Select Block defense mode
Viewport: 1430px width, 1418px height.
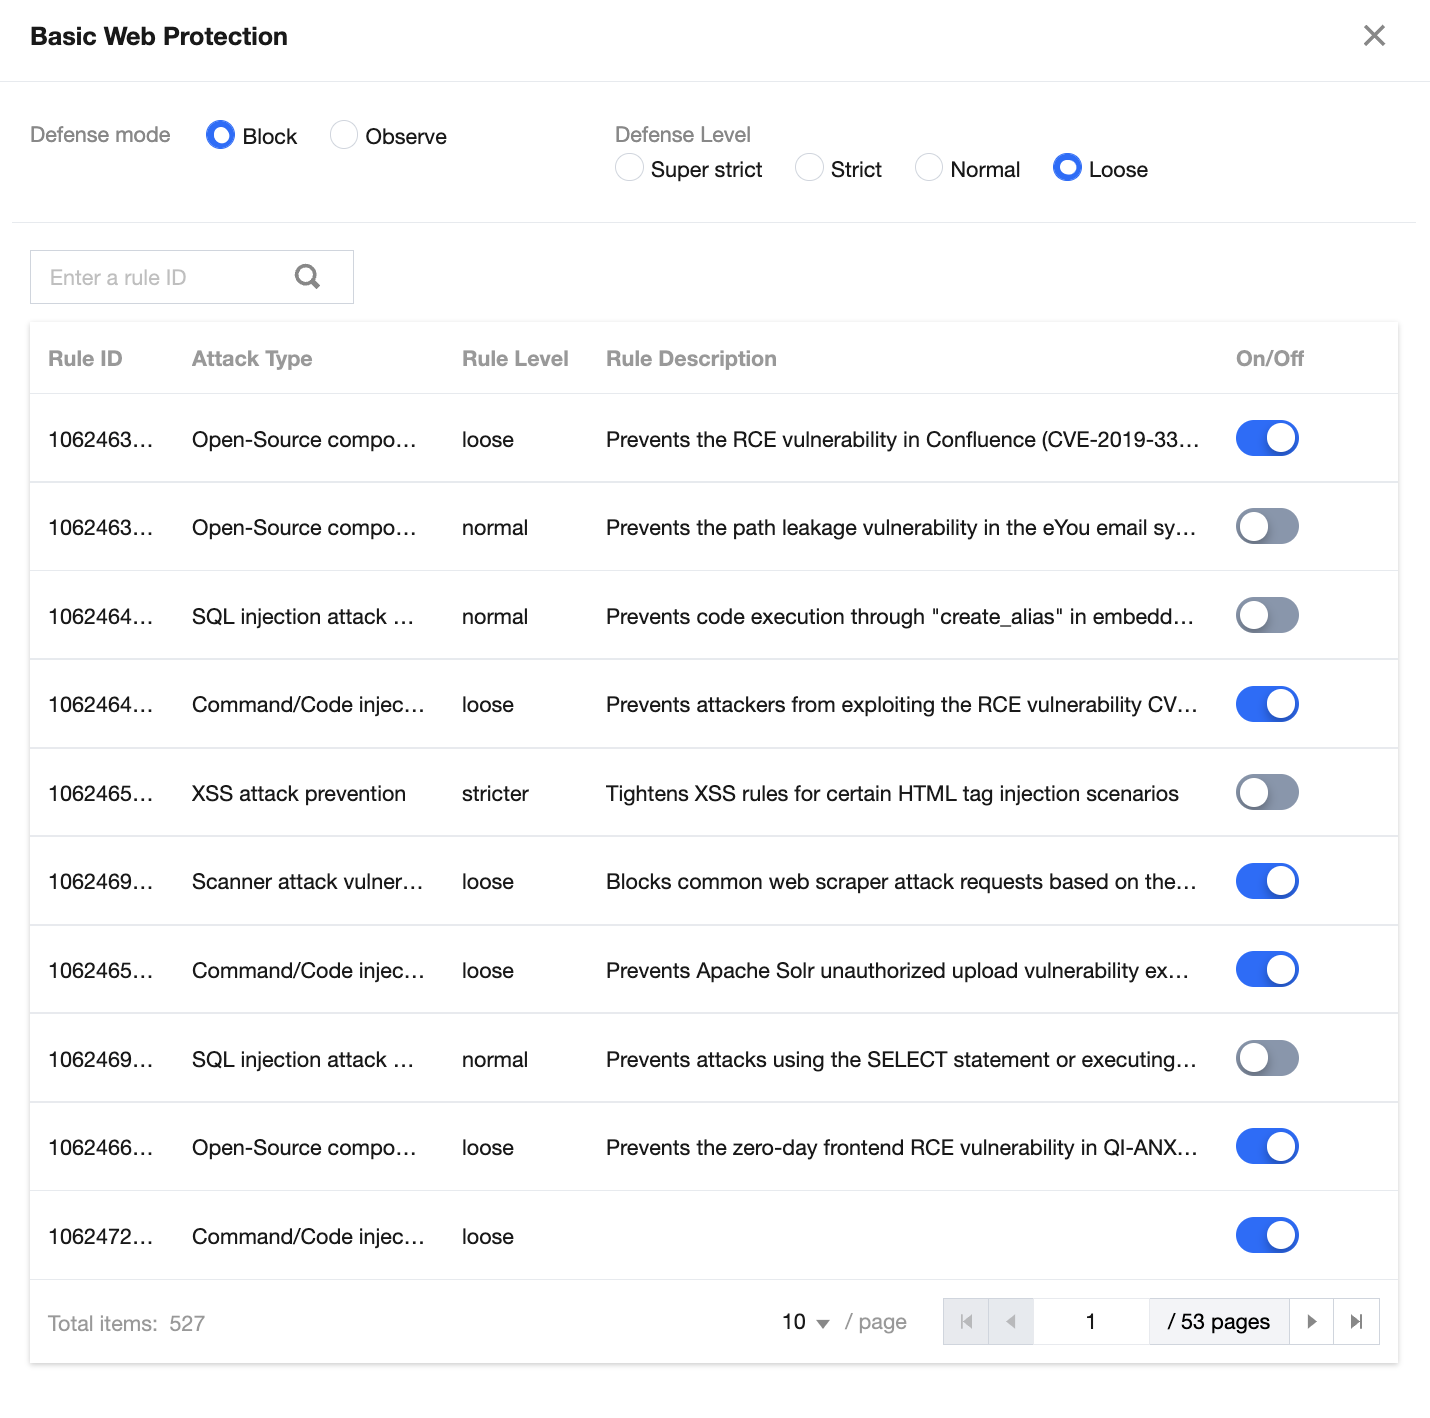point(220,135)
